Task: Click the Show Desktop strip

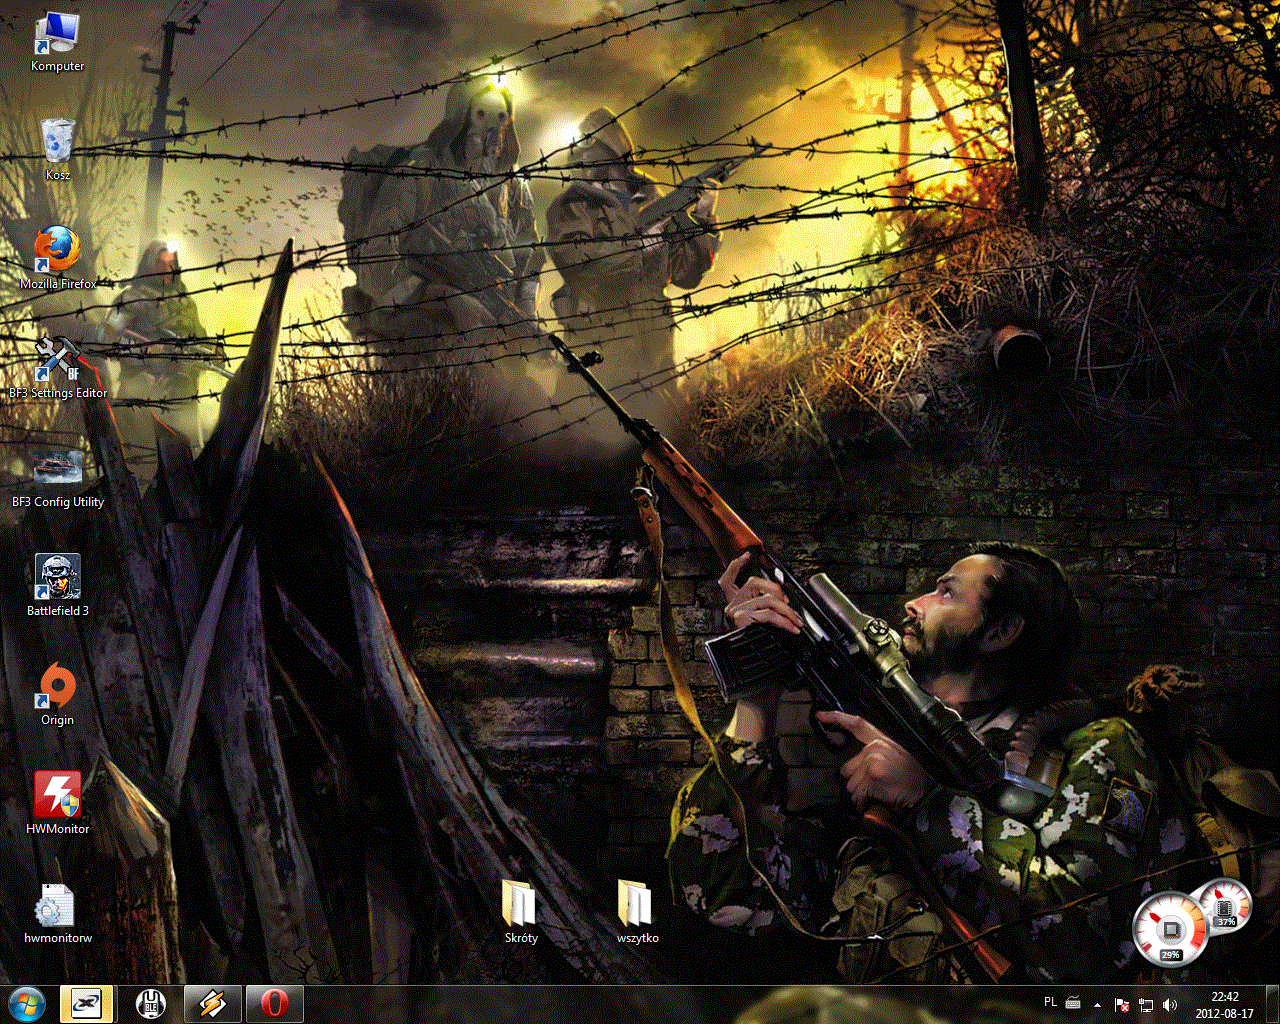Action: pos(1272,1004)
